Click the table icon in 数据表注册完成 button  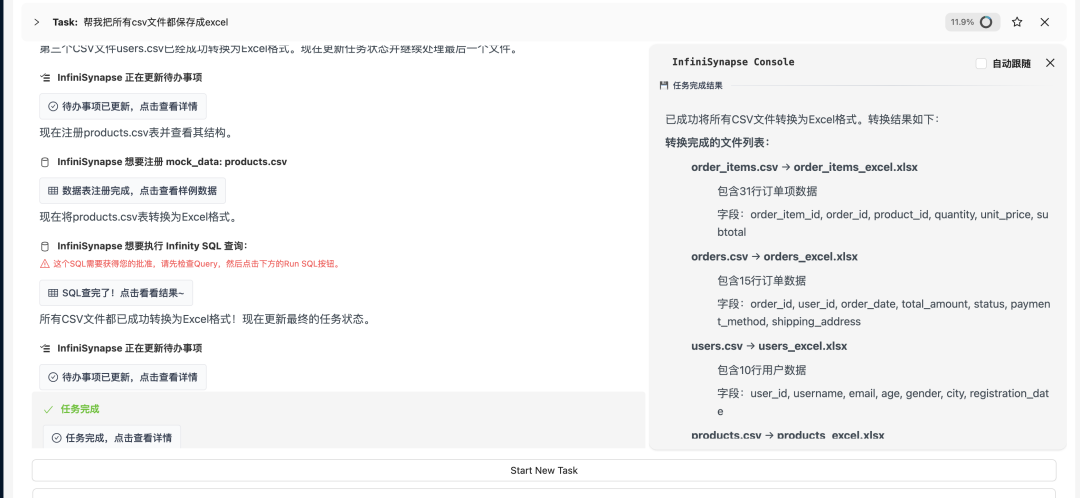53,191
